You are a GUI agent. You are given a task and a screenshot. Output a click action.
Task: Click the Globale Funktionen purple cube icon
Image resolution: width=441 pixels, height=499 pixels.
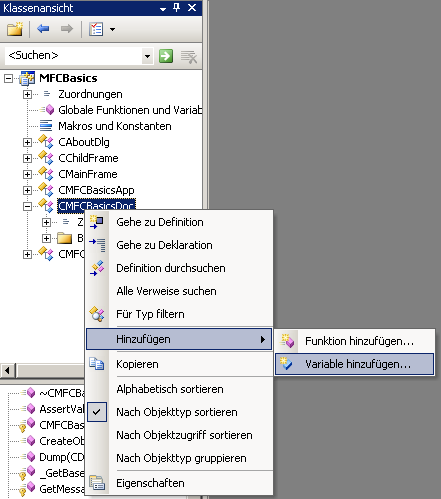pyautogui.click(x=50, y=110)
